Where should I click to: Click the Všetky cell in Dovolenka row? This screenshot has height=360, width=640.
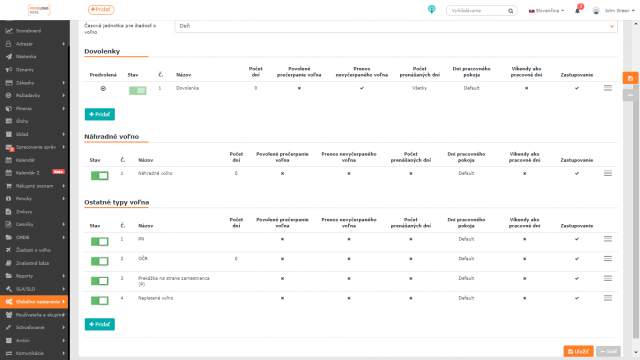(x=420, y=88)
